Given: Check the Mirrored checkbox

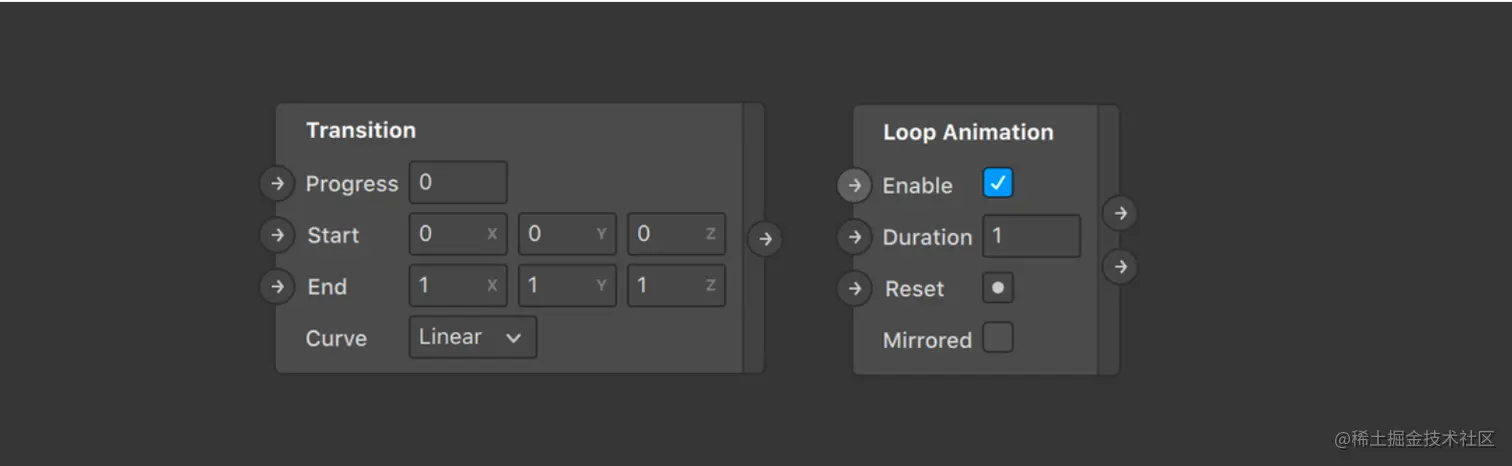Looking at the screenshot, I should click(997, 338).
